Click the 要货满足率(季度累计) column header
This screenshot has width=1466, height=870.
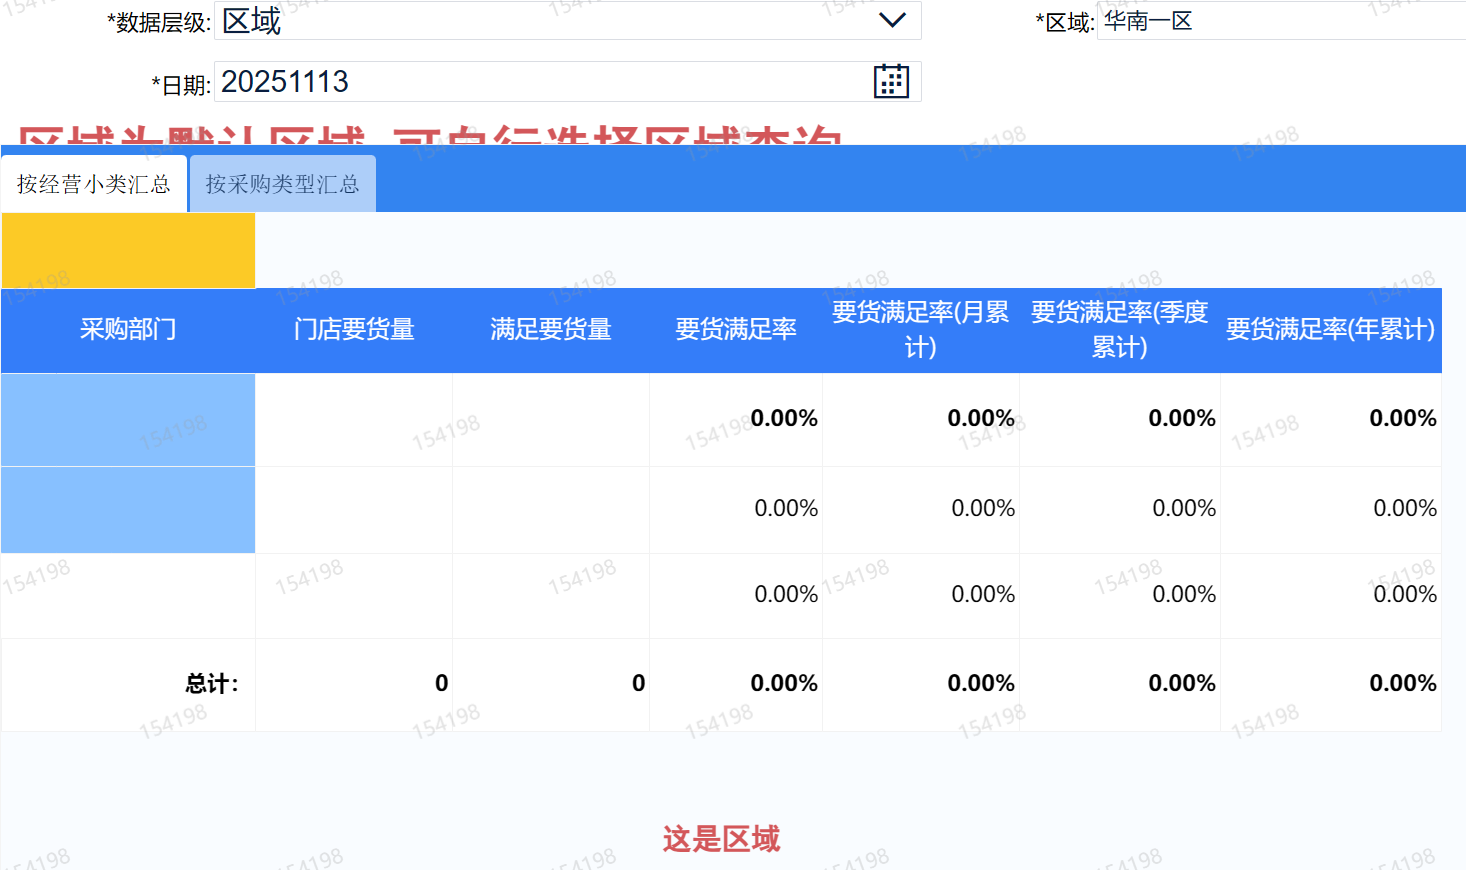click(1120, 330)
